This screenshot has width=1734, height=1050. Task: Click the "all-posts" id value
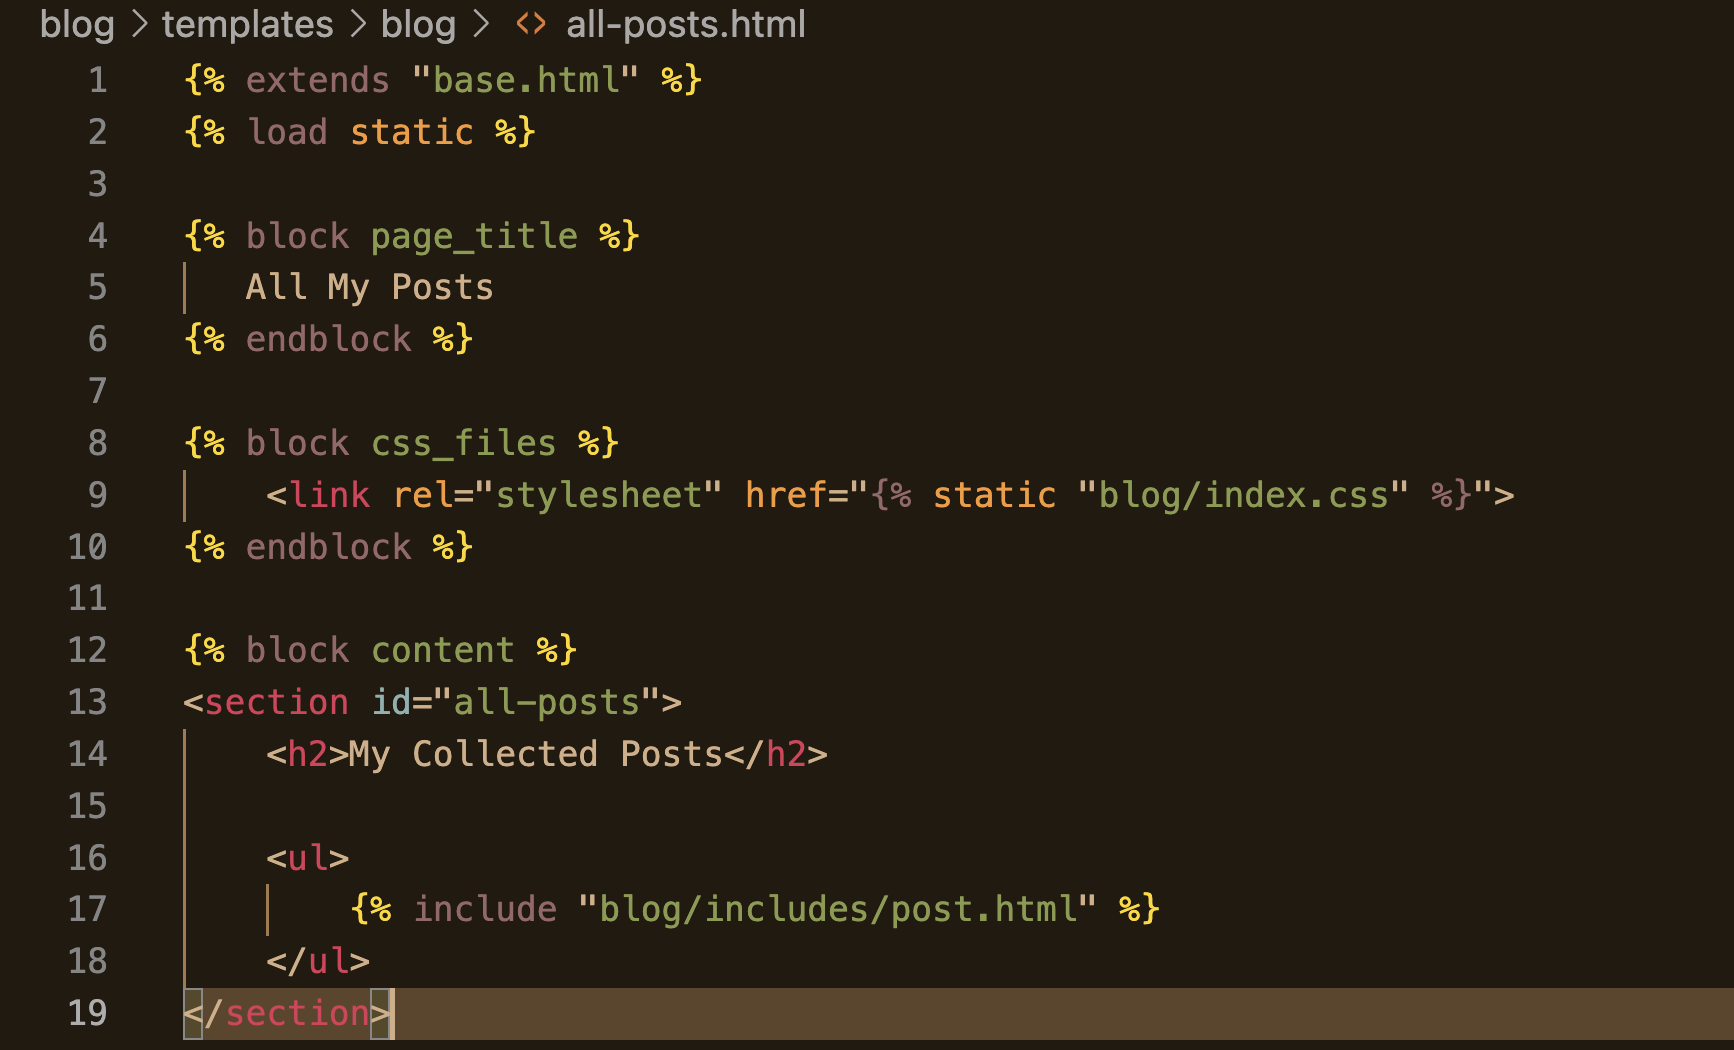click(547, 702)
